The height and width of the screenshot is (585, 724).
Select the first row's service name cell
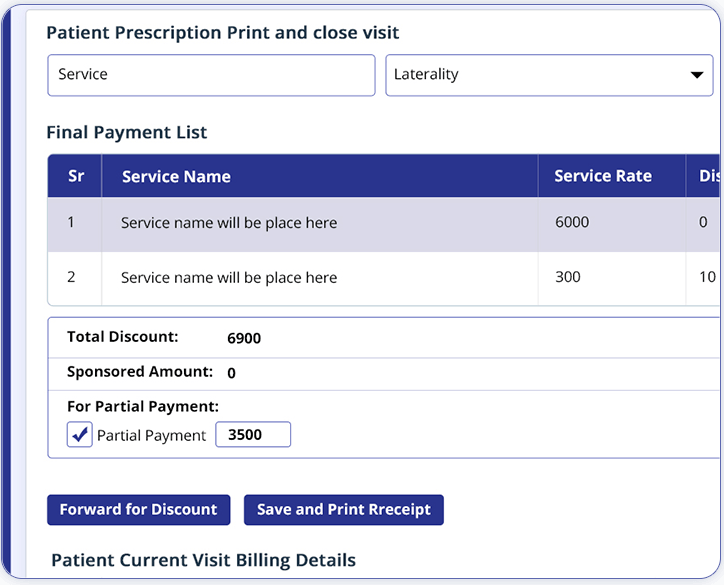tap(229, 223)
